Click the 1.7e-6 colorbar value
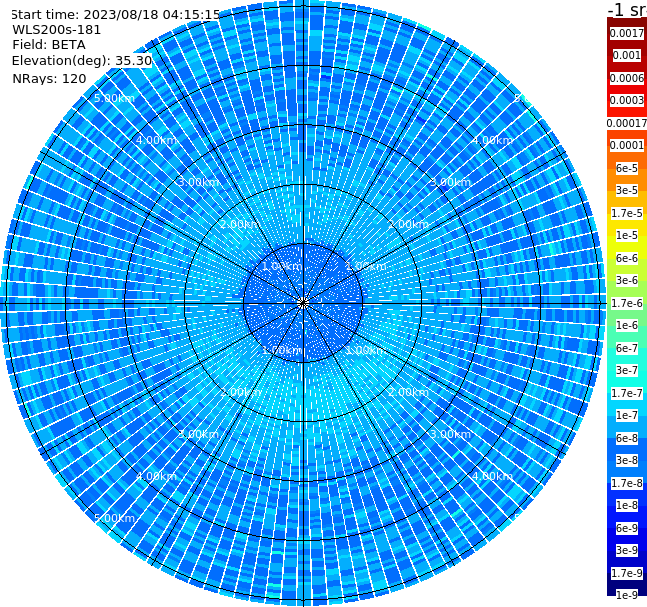 click(x=627, y=303)
